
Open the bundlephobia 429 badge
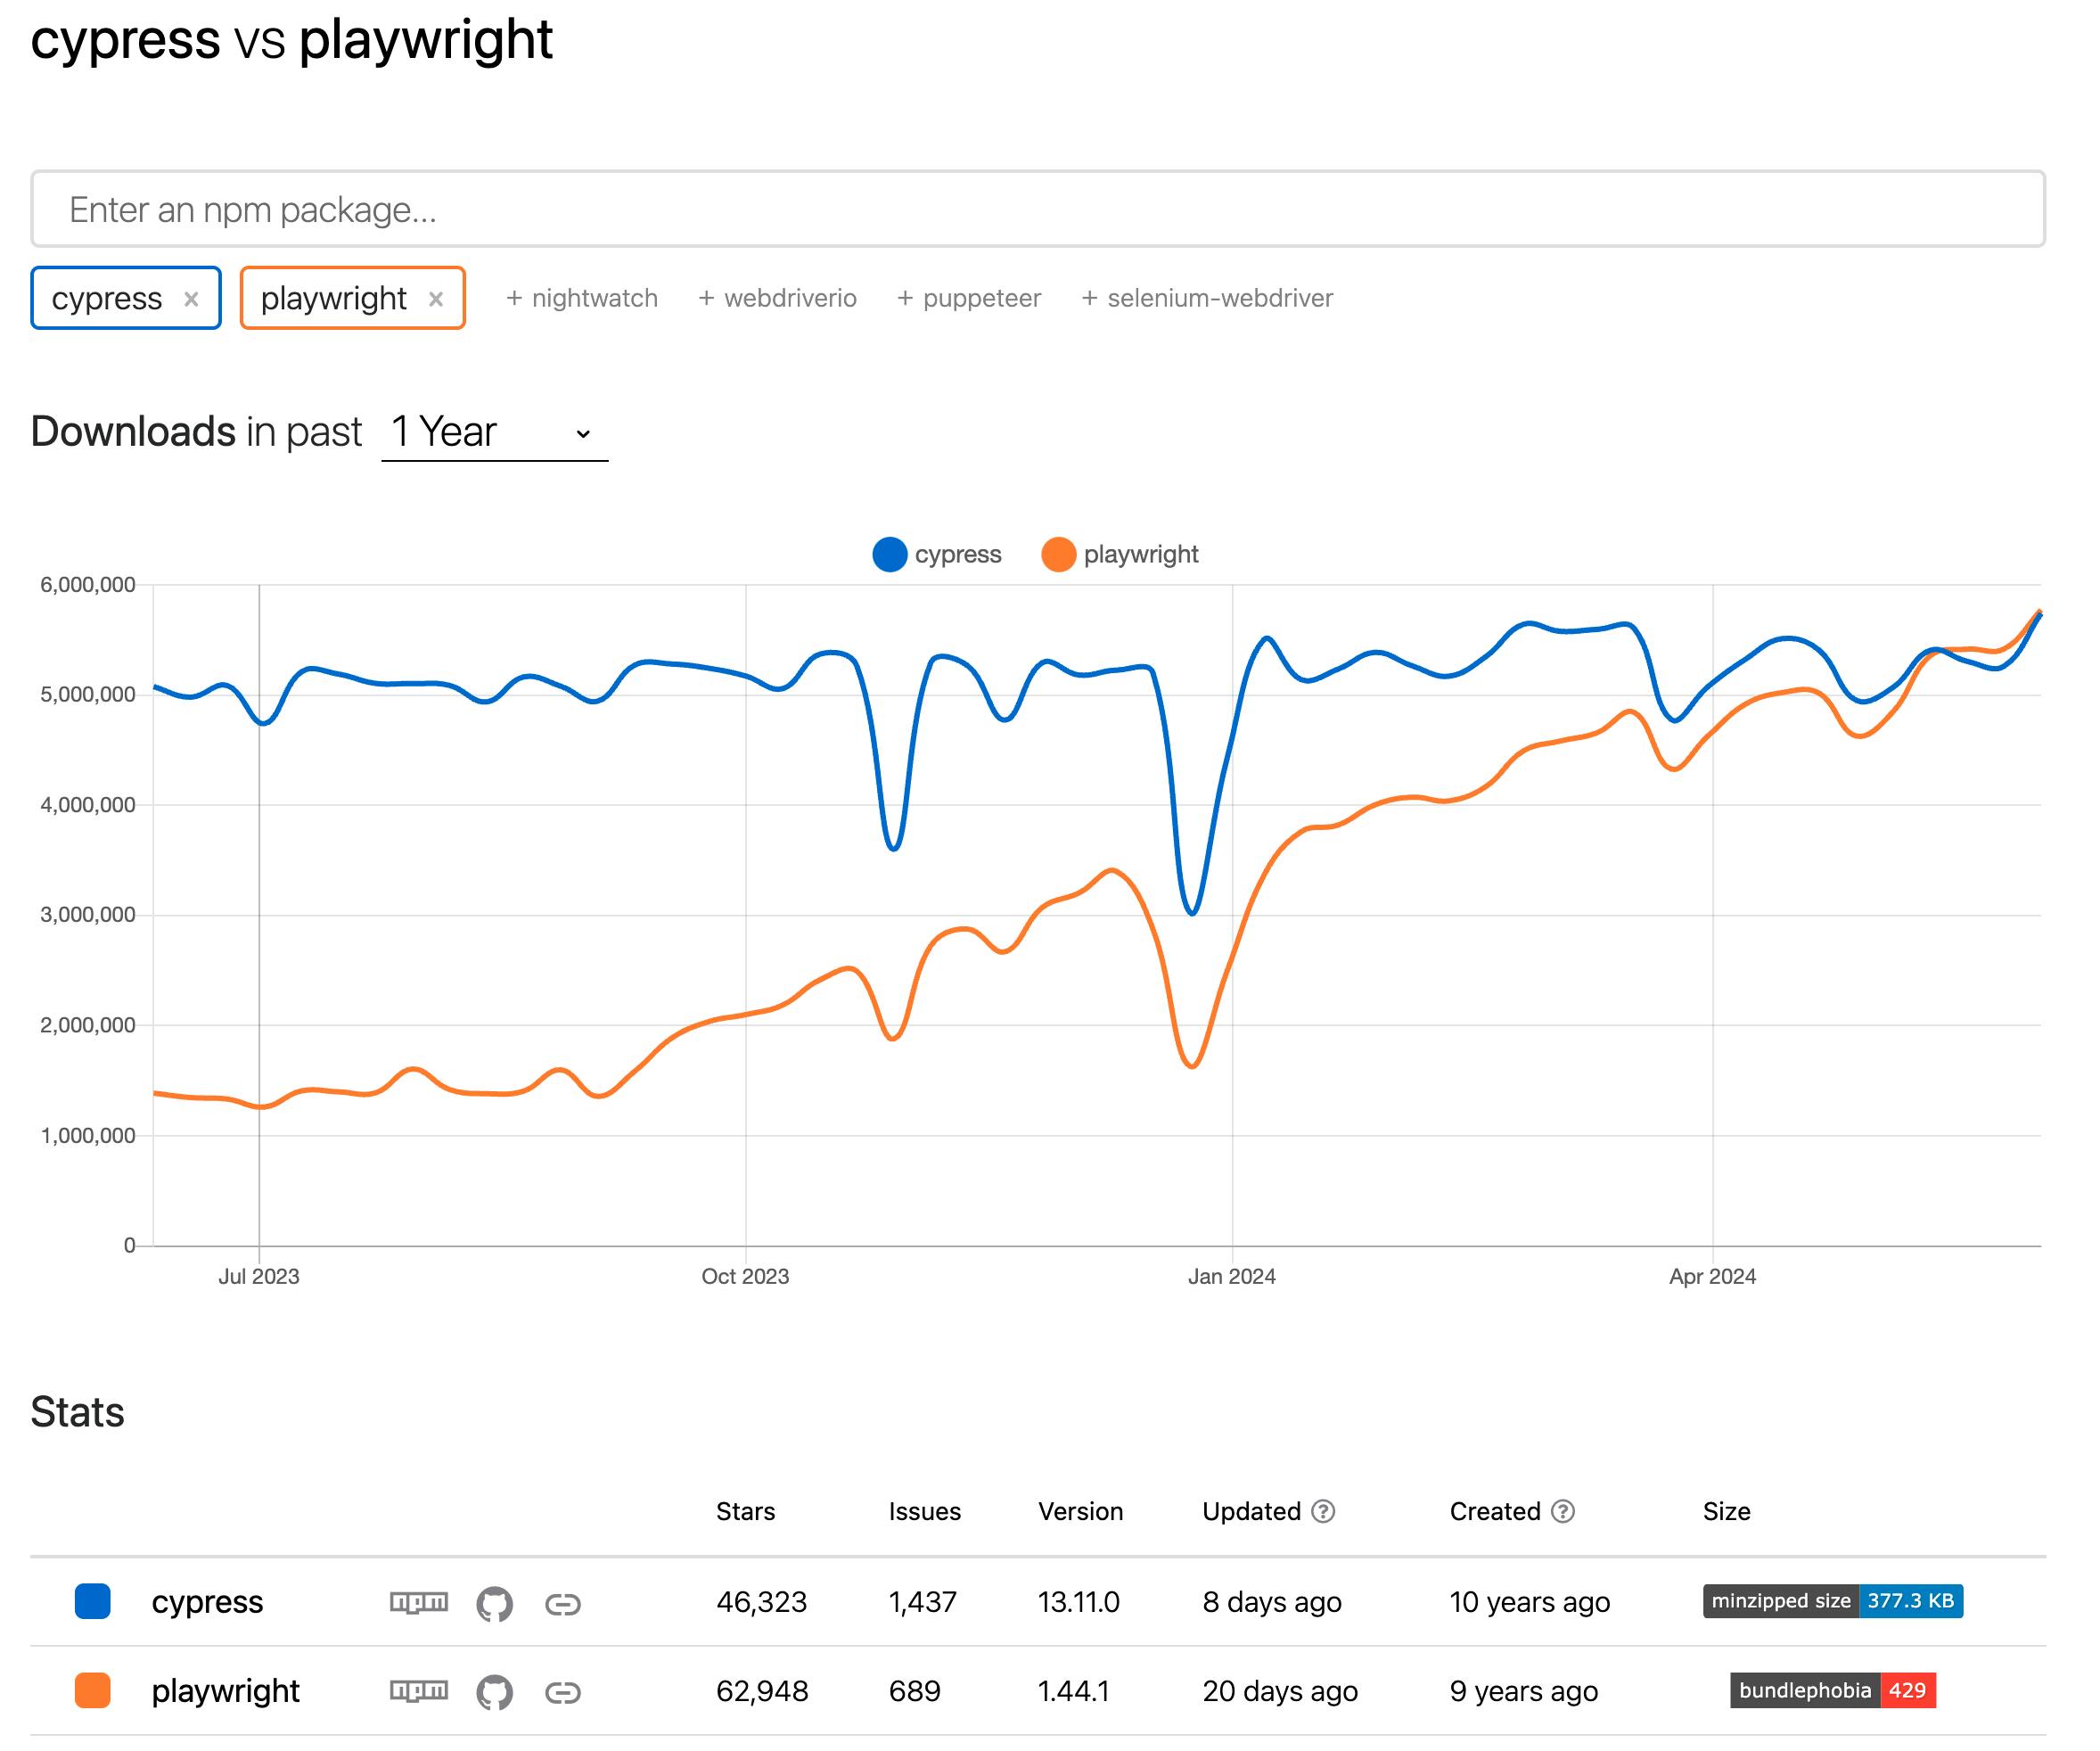1833,1690
